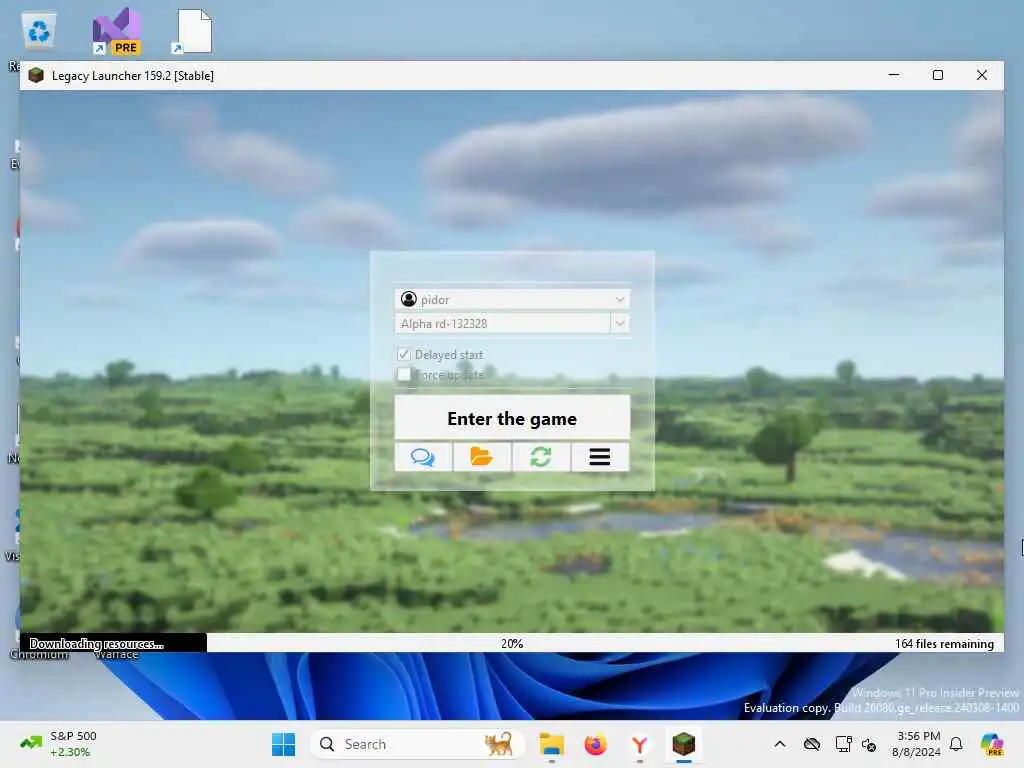Open the game folder icon
1024x768 pixels.
[482, 456]
